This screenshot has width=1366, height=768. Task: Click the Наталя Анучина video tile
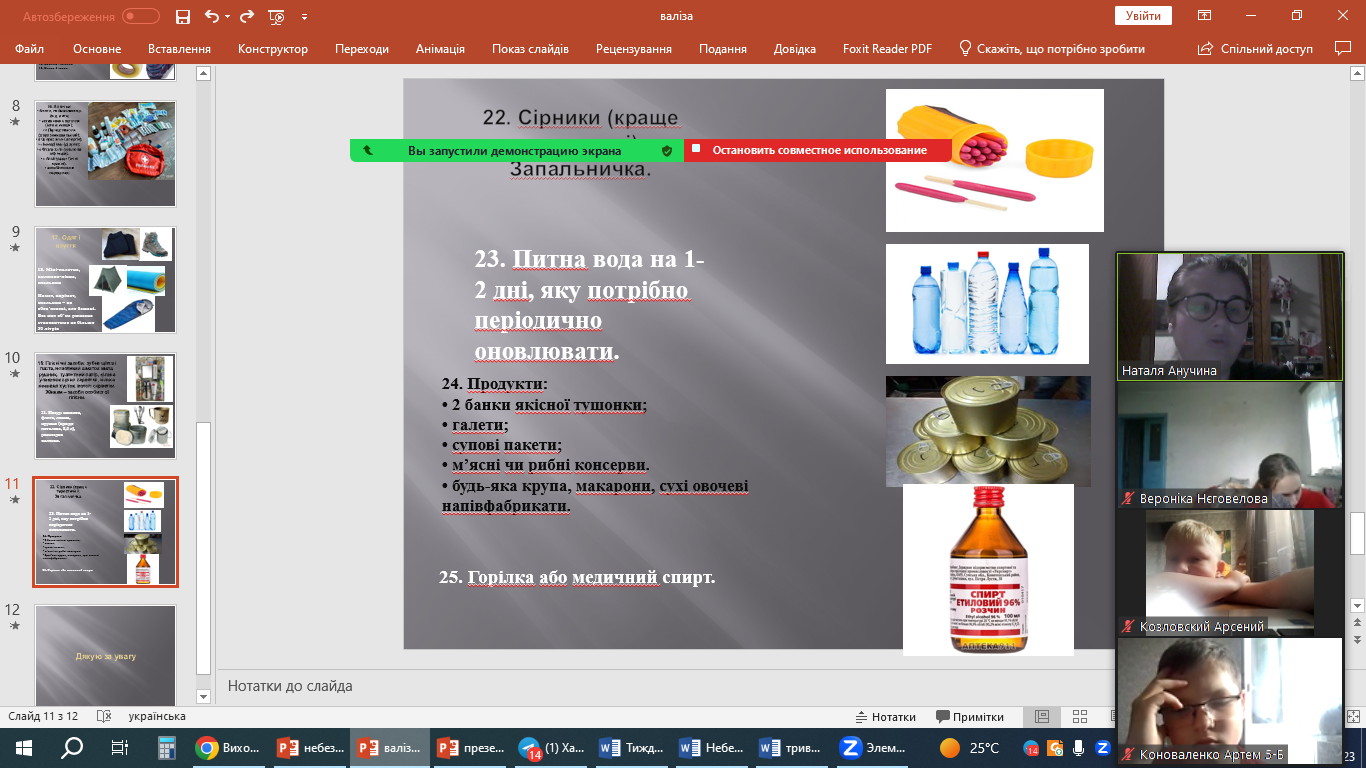(x=1230, y=316)
